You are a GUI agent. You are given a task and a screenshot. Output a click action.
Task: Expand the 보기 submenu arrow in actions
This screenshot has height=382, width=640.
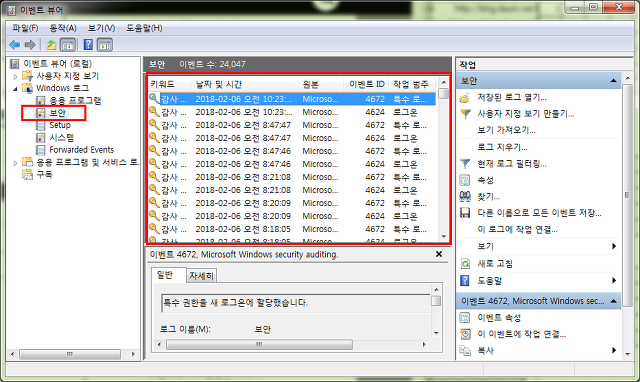(613, 246)
